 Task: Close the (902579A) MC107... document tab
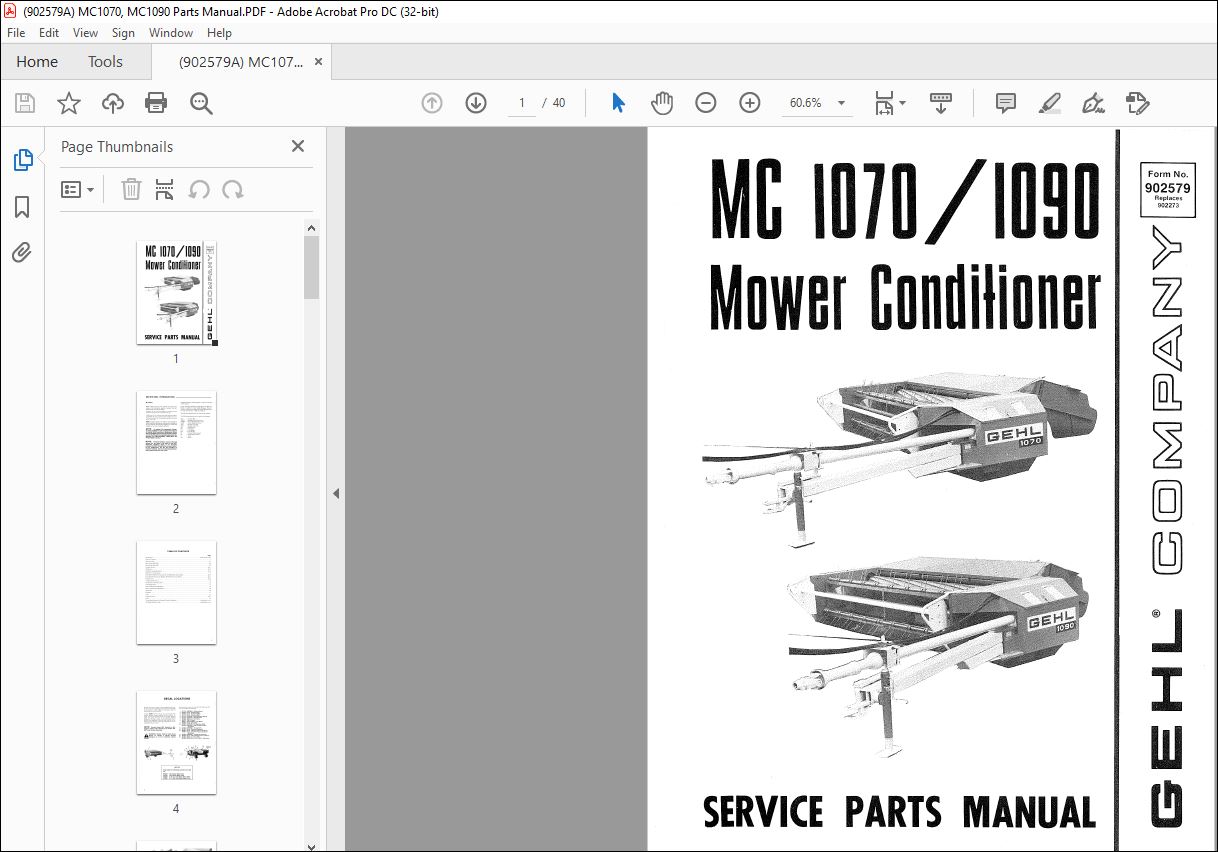coord(318,62)
